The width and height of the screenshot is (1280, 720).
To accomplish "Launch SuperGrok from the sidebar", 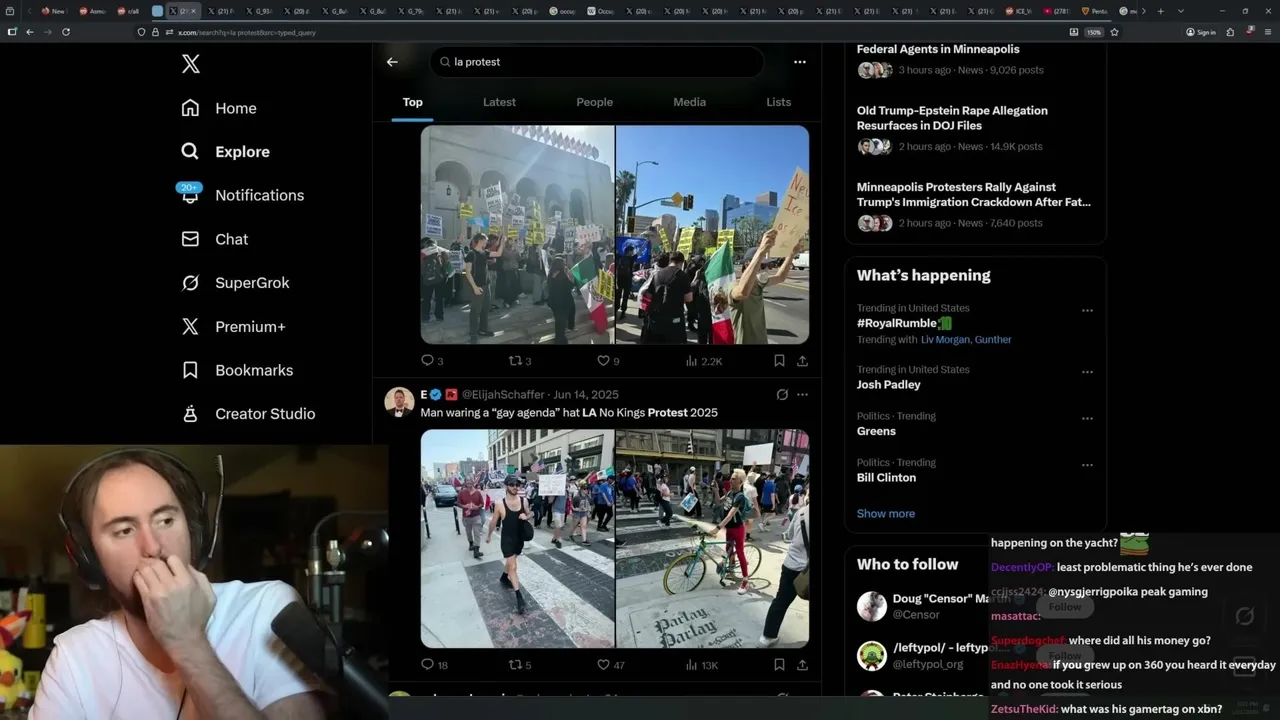I will pyautogui.click(x=235, y=283).
